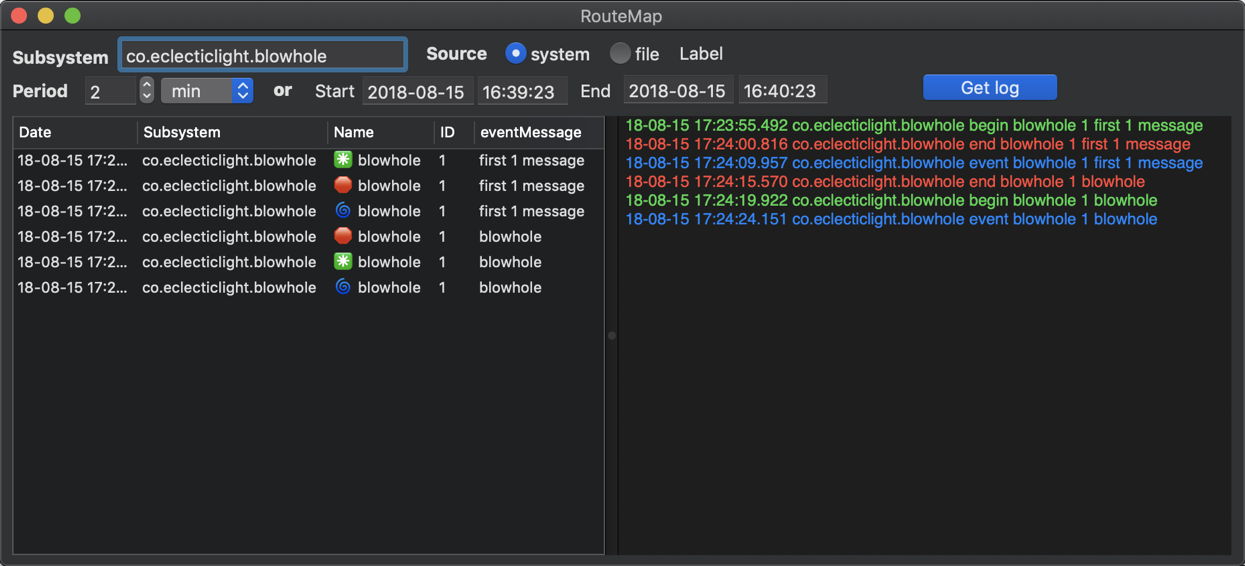Click blue spiral event icon in third row

coord(343,211)
